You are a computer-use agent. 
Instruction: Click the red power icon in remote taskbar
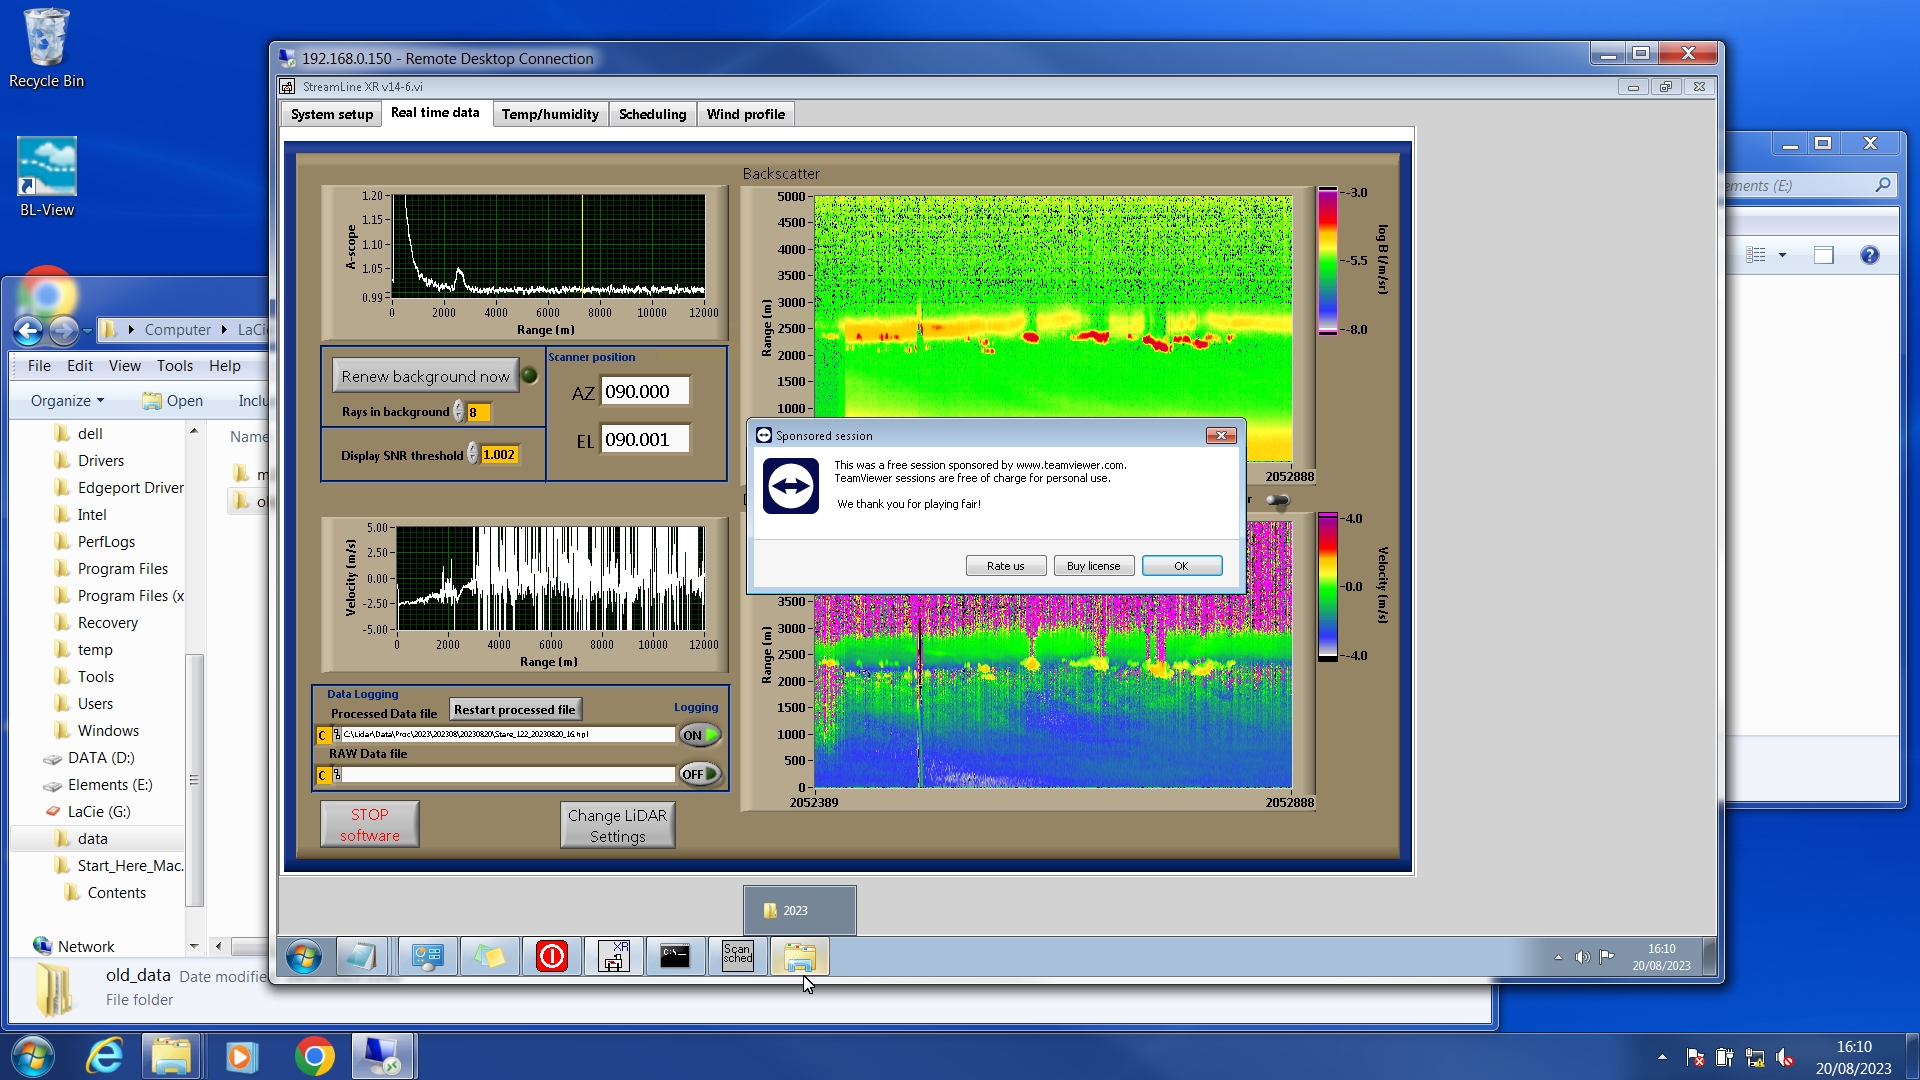click(551, 957)
